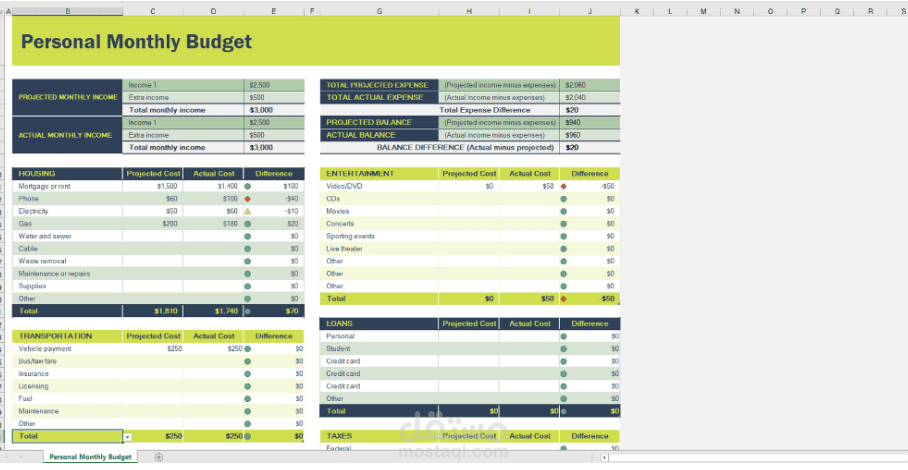Select column L header
The width and height of the screenshot is (908, 470).
pos(670,11)
